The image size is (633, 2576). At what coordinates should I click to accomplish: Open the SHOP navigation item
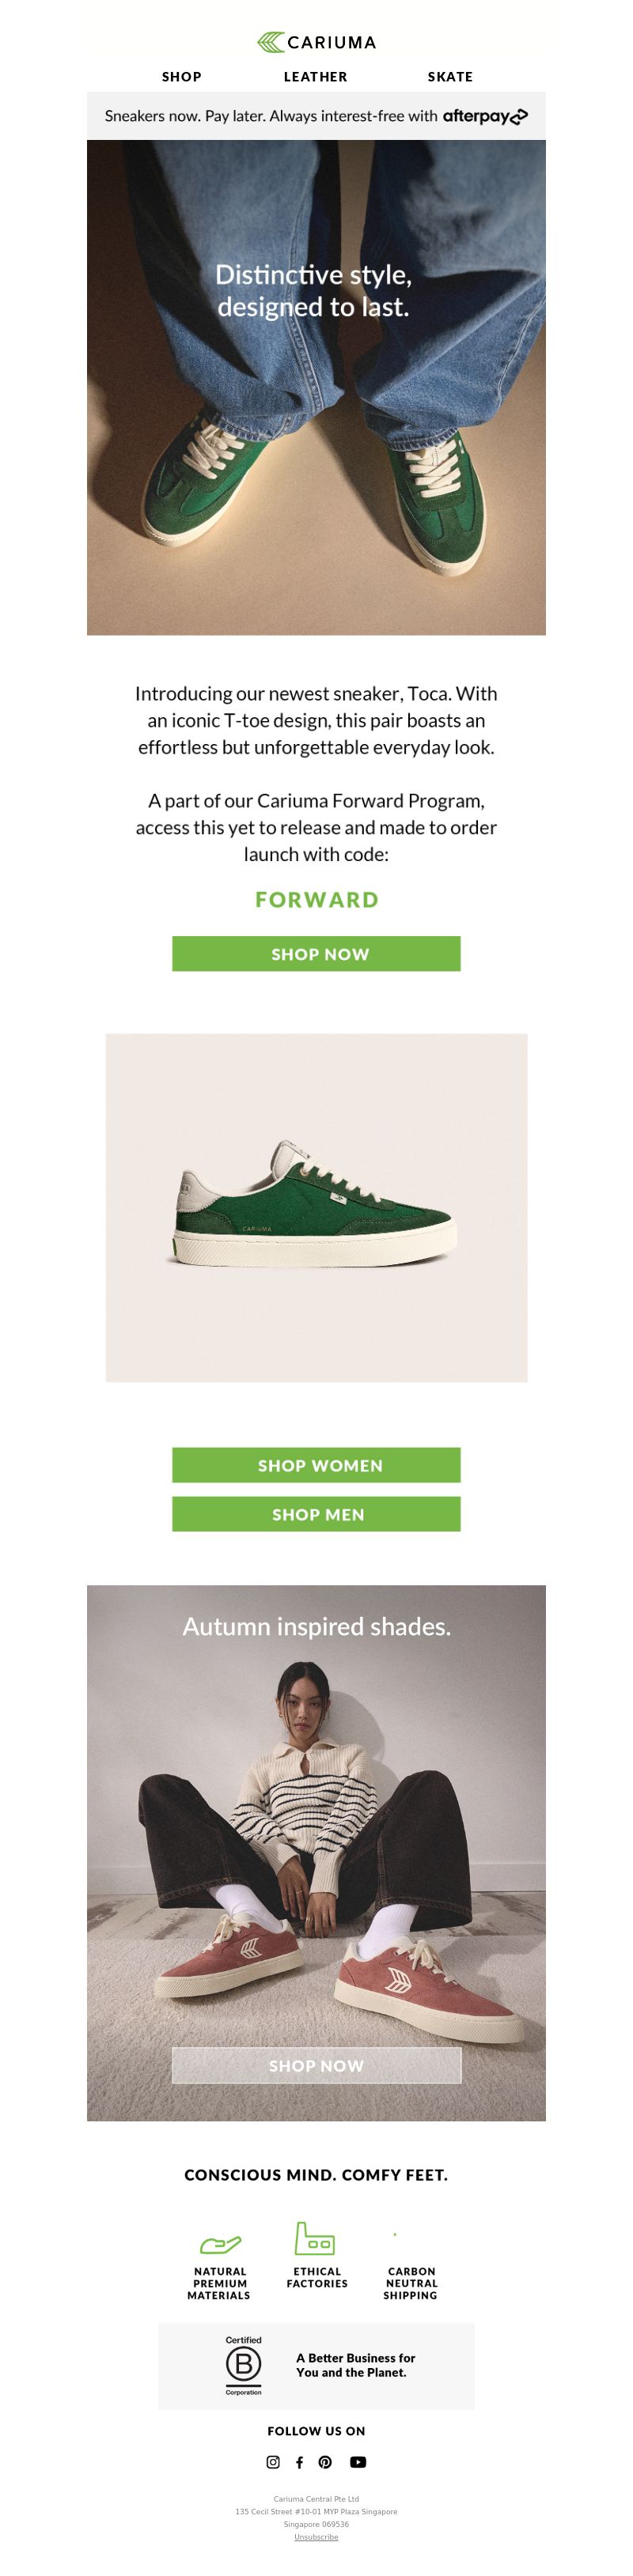tap(182, 77)
